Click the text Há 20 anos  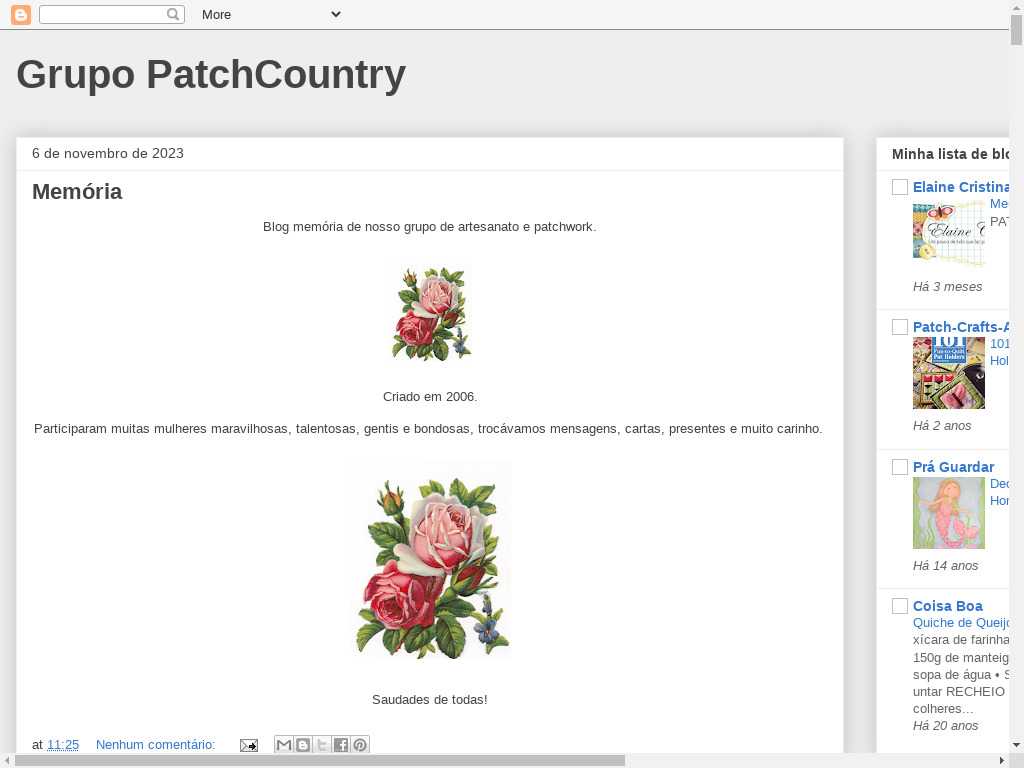(946, 726)
